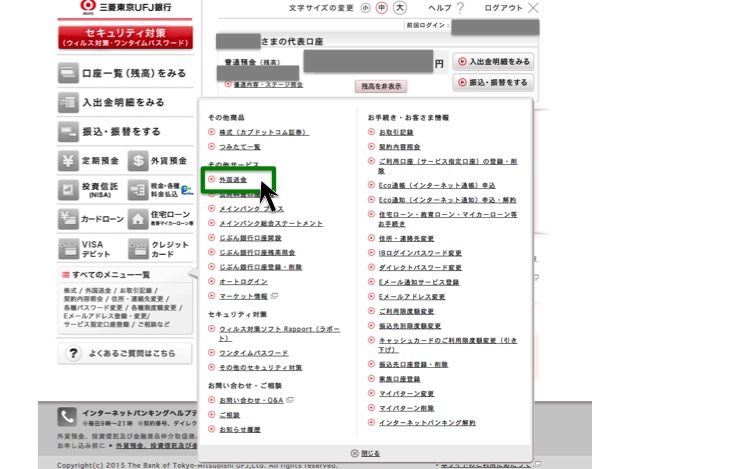Open Eco通帳（インターネット通帳）申込 link

(x=437, y=185)
